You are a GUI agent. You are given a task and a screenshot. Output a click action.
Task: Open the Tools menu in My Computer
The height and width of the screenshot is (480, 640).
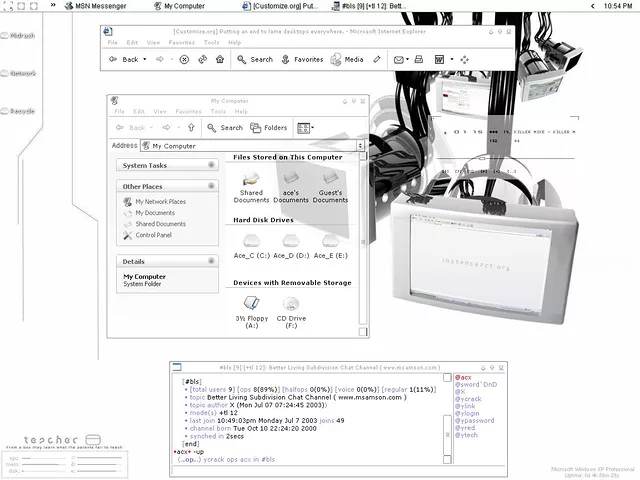tap(214, 111)
